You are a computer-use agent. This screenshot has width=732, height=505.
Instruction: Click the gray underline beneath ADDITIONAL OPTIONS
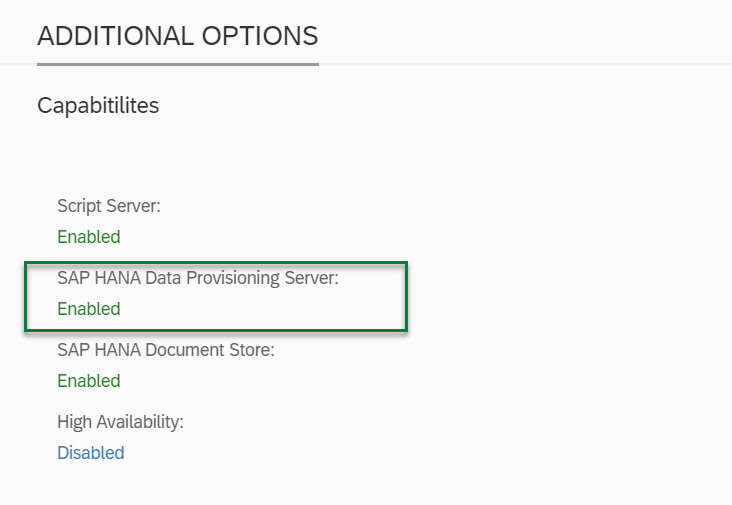tap(178, 64)
